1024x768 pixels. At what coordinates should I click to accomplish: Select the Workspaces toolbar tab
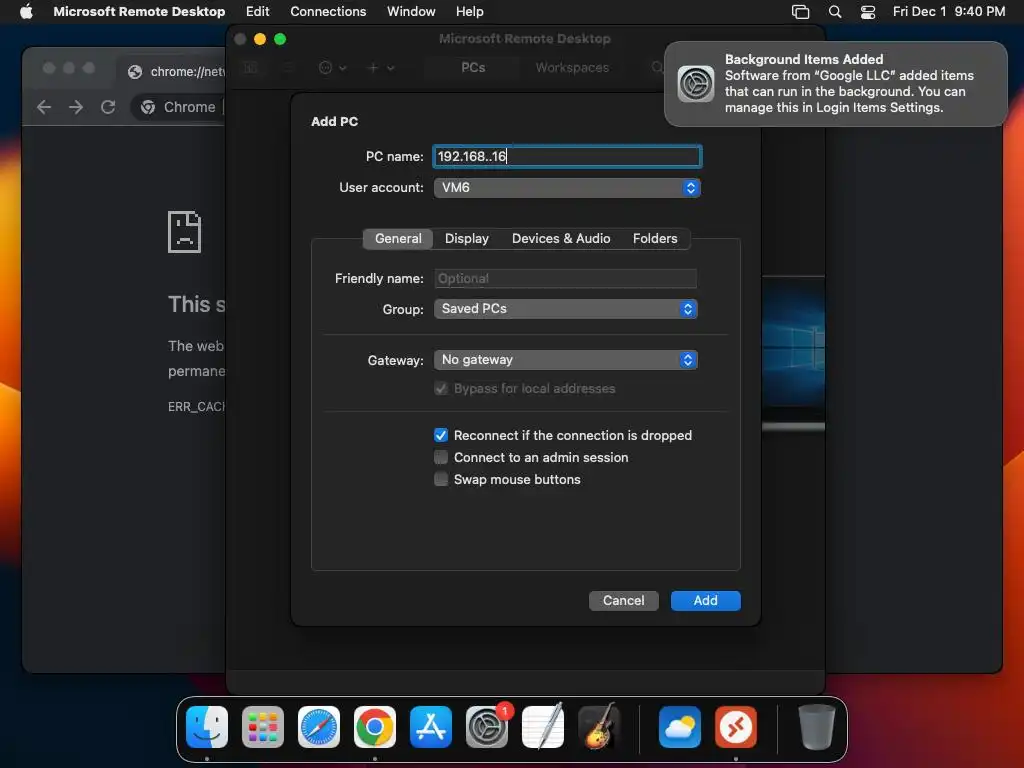[572, 67]
